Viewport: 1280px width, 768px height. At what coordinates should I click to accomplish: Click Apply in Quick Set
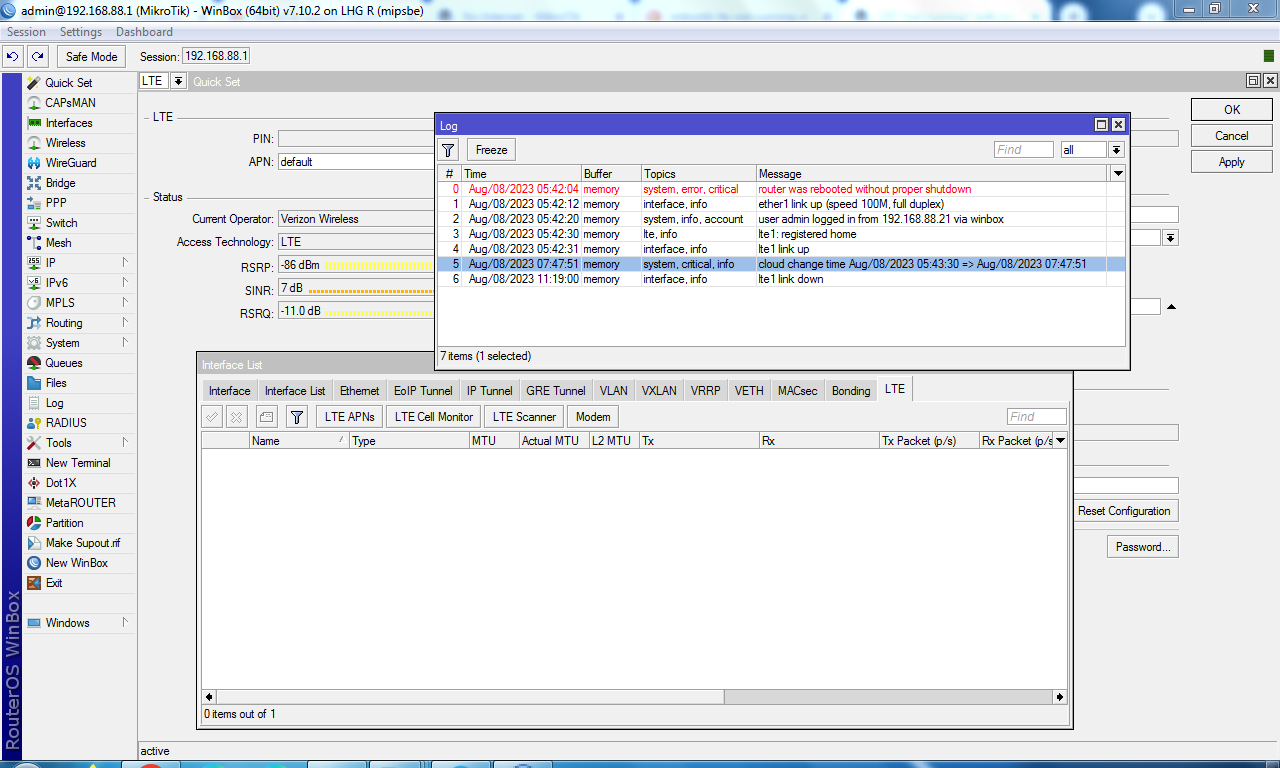coord(1232,162)
